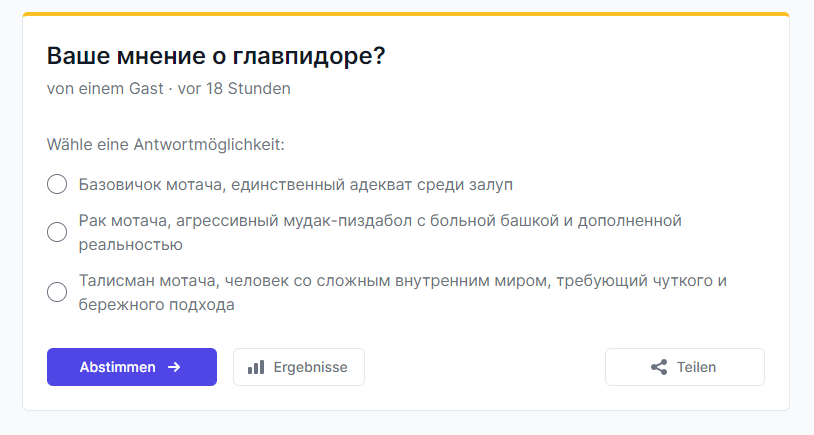This screenshot has width=814, height=435.
Task: View poll results via Ergebnisse
Action: pos(299,367)
